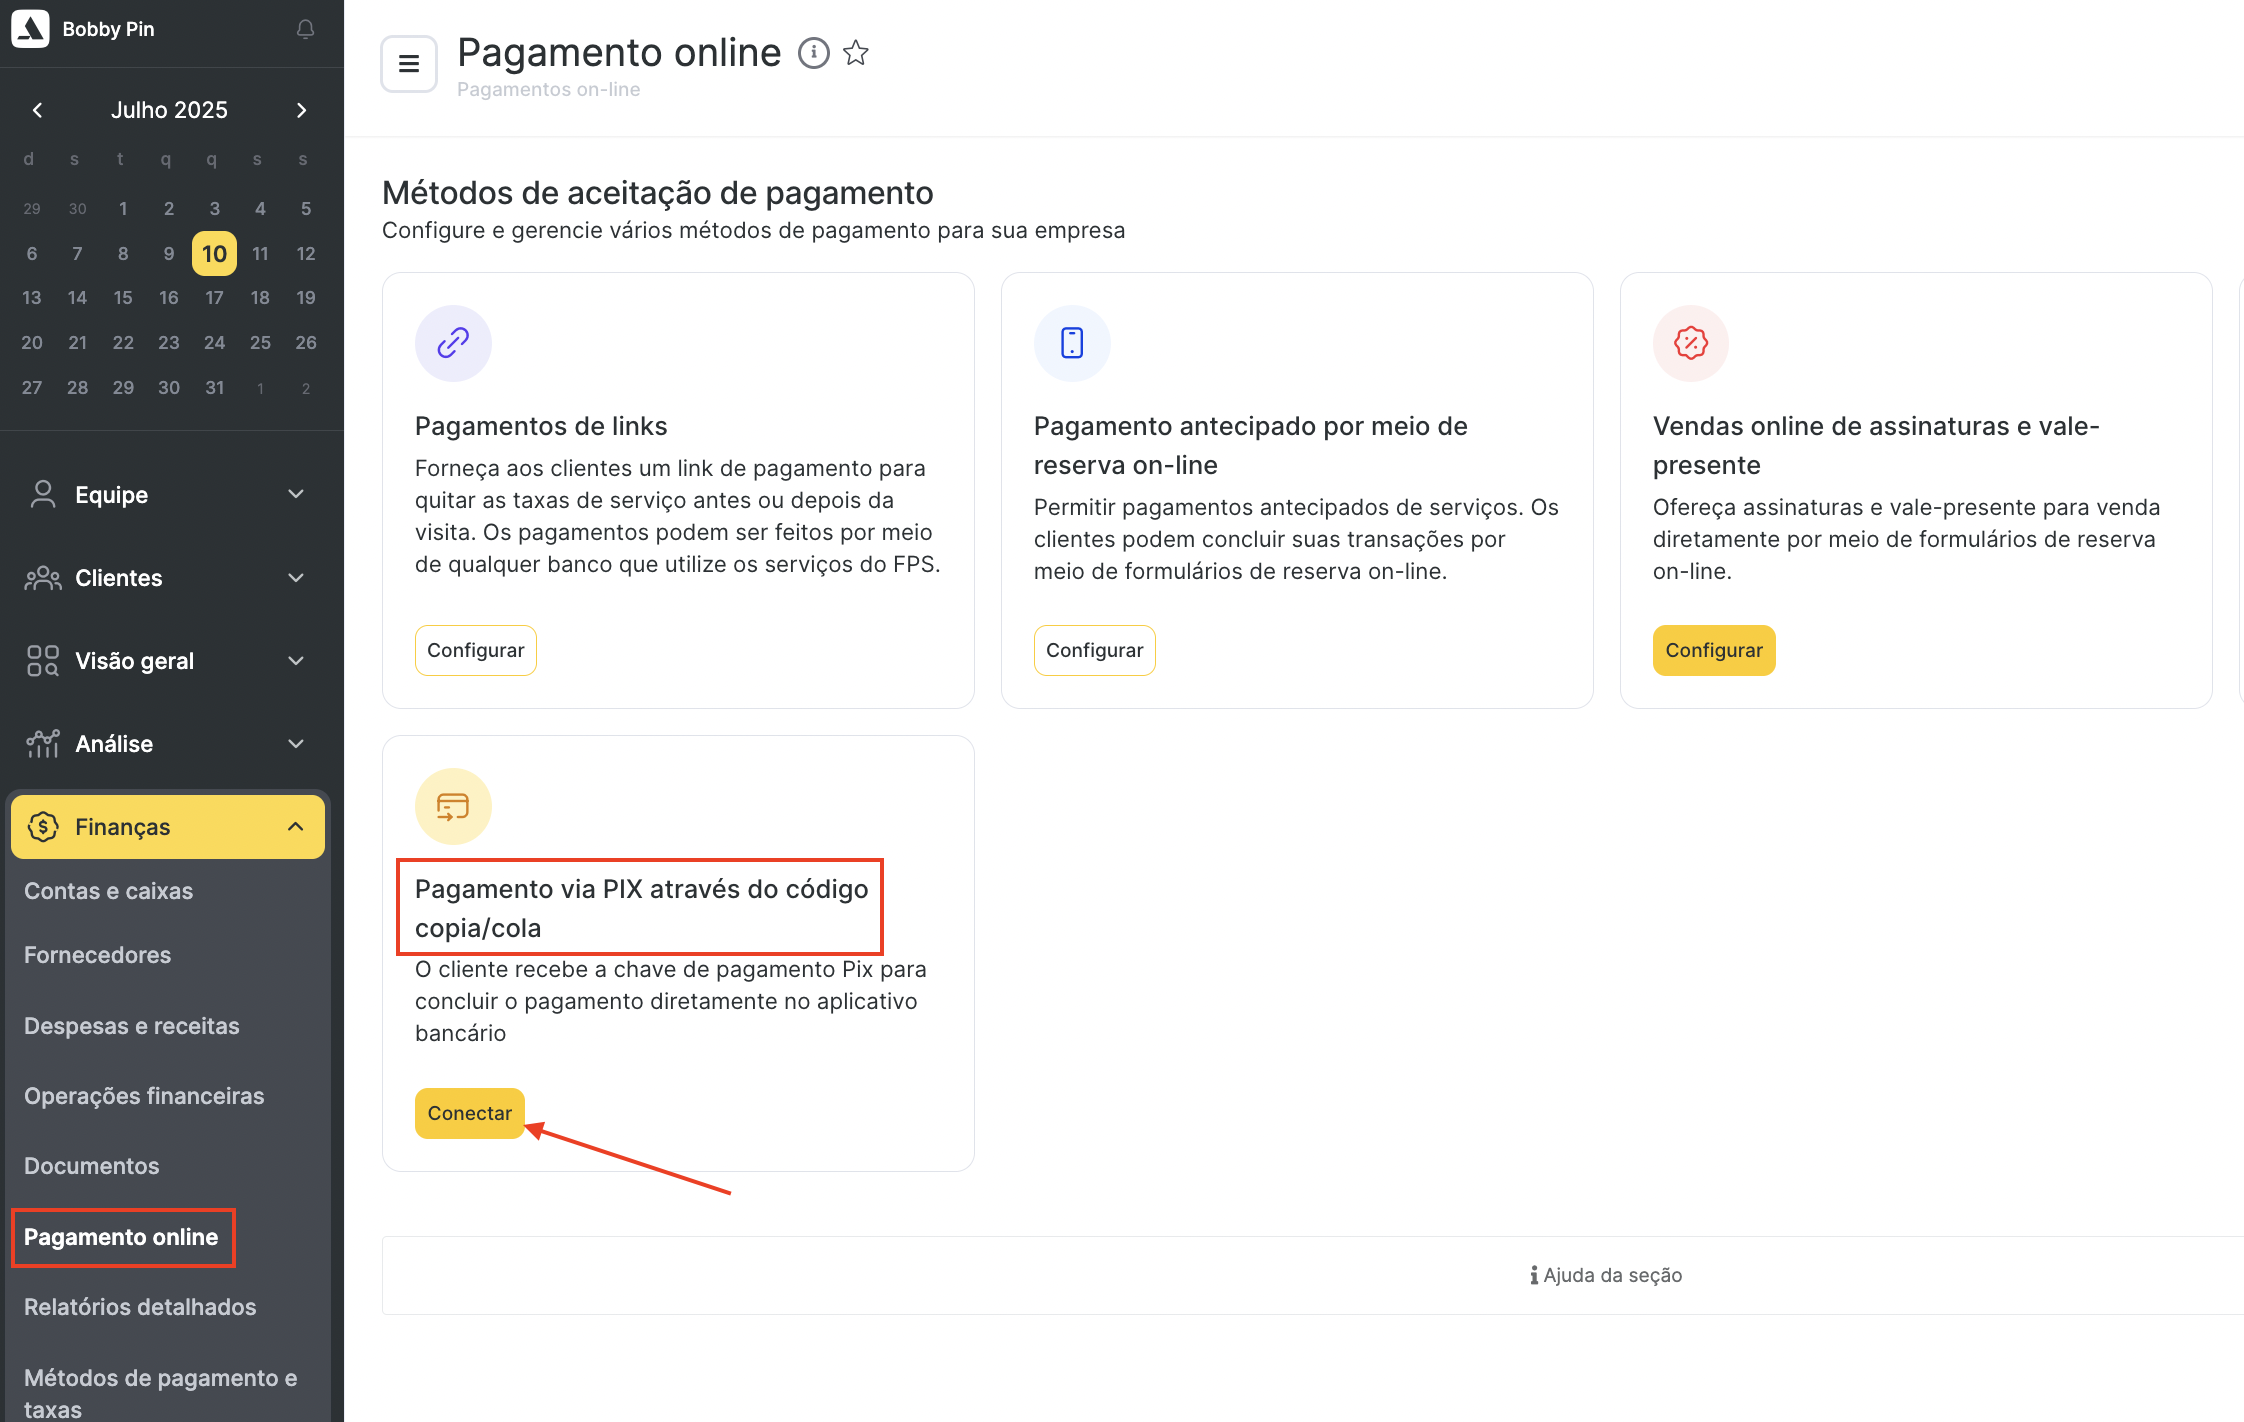Click the Pagamento via PIX card title
Viewport: 2244px width, 1422px height.
[641, 908]
